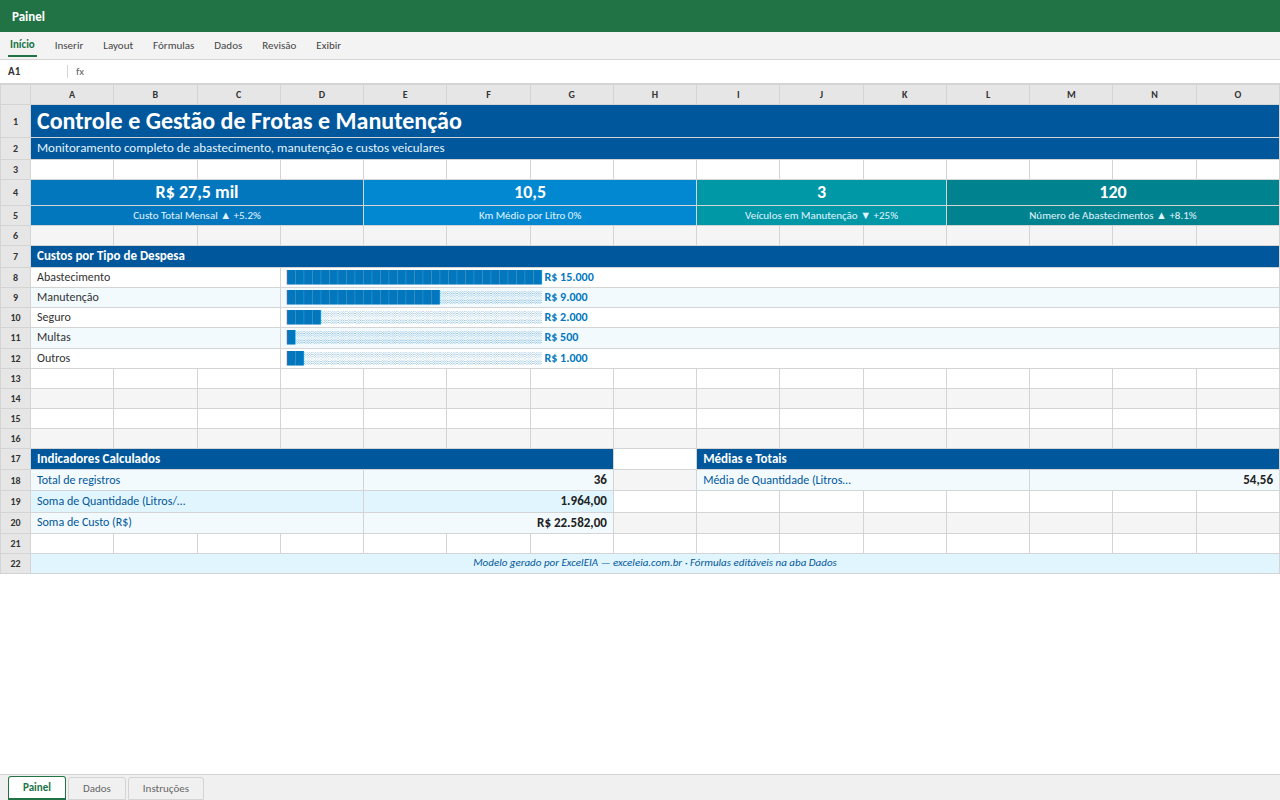The image size is (1280, 800).
Task: Click Número de Abastecimentos label
Action: 1113,216
